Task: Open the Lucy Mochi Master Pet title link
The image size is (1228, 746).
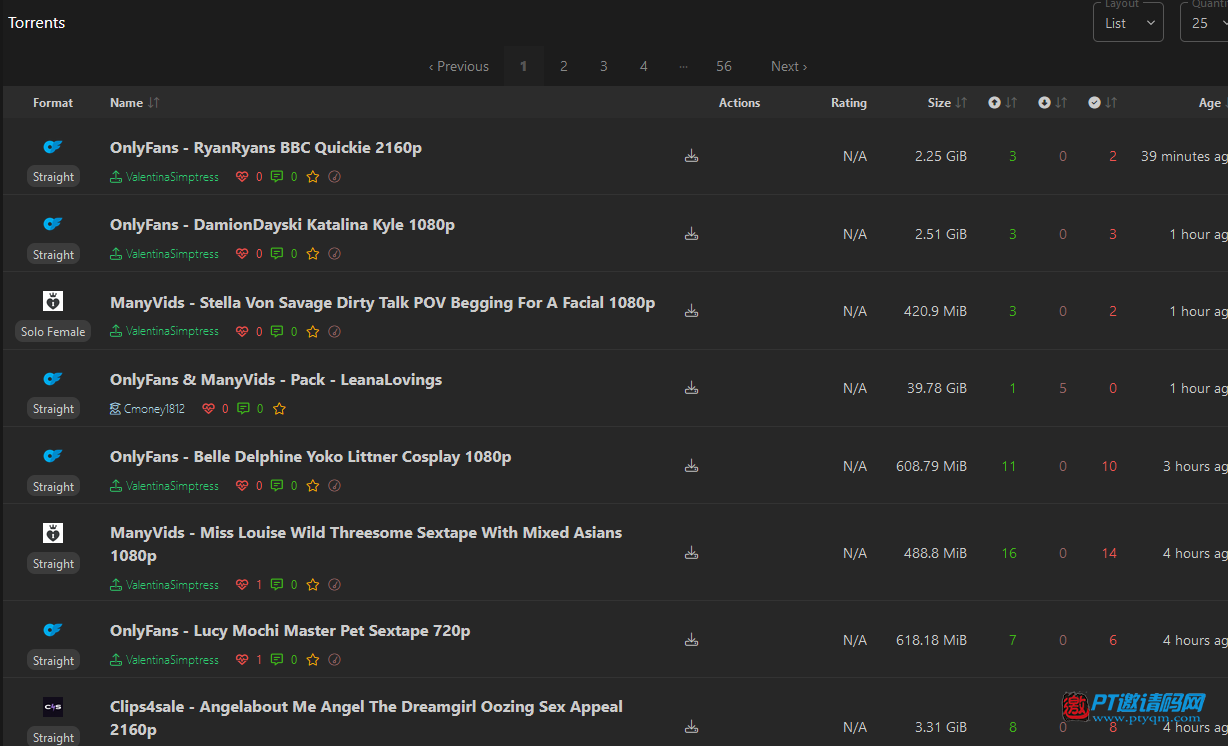Action: tap(290, 631)
